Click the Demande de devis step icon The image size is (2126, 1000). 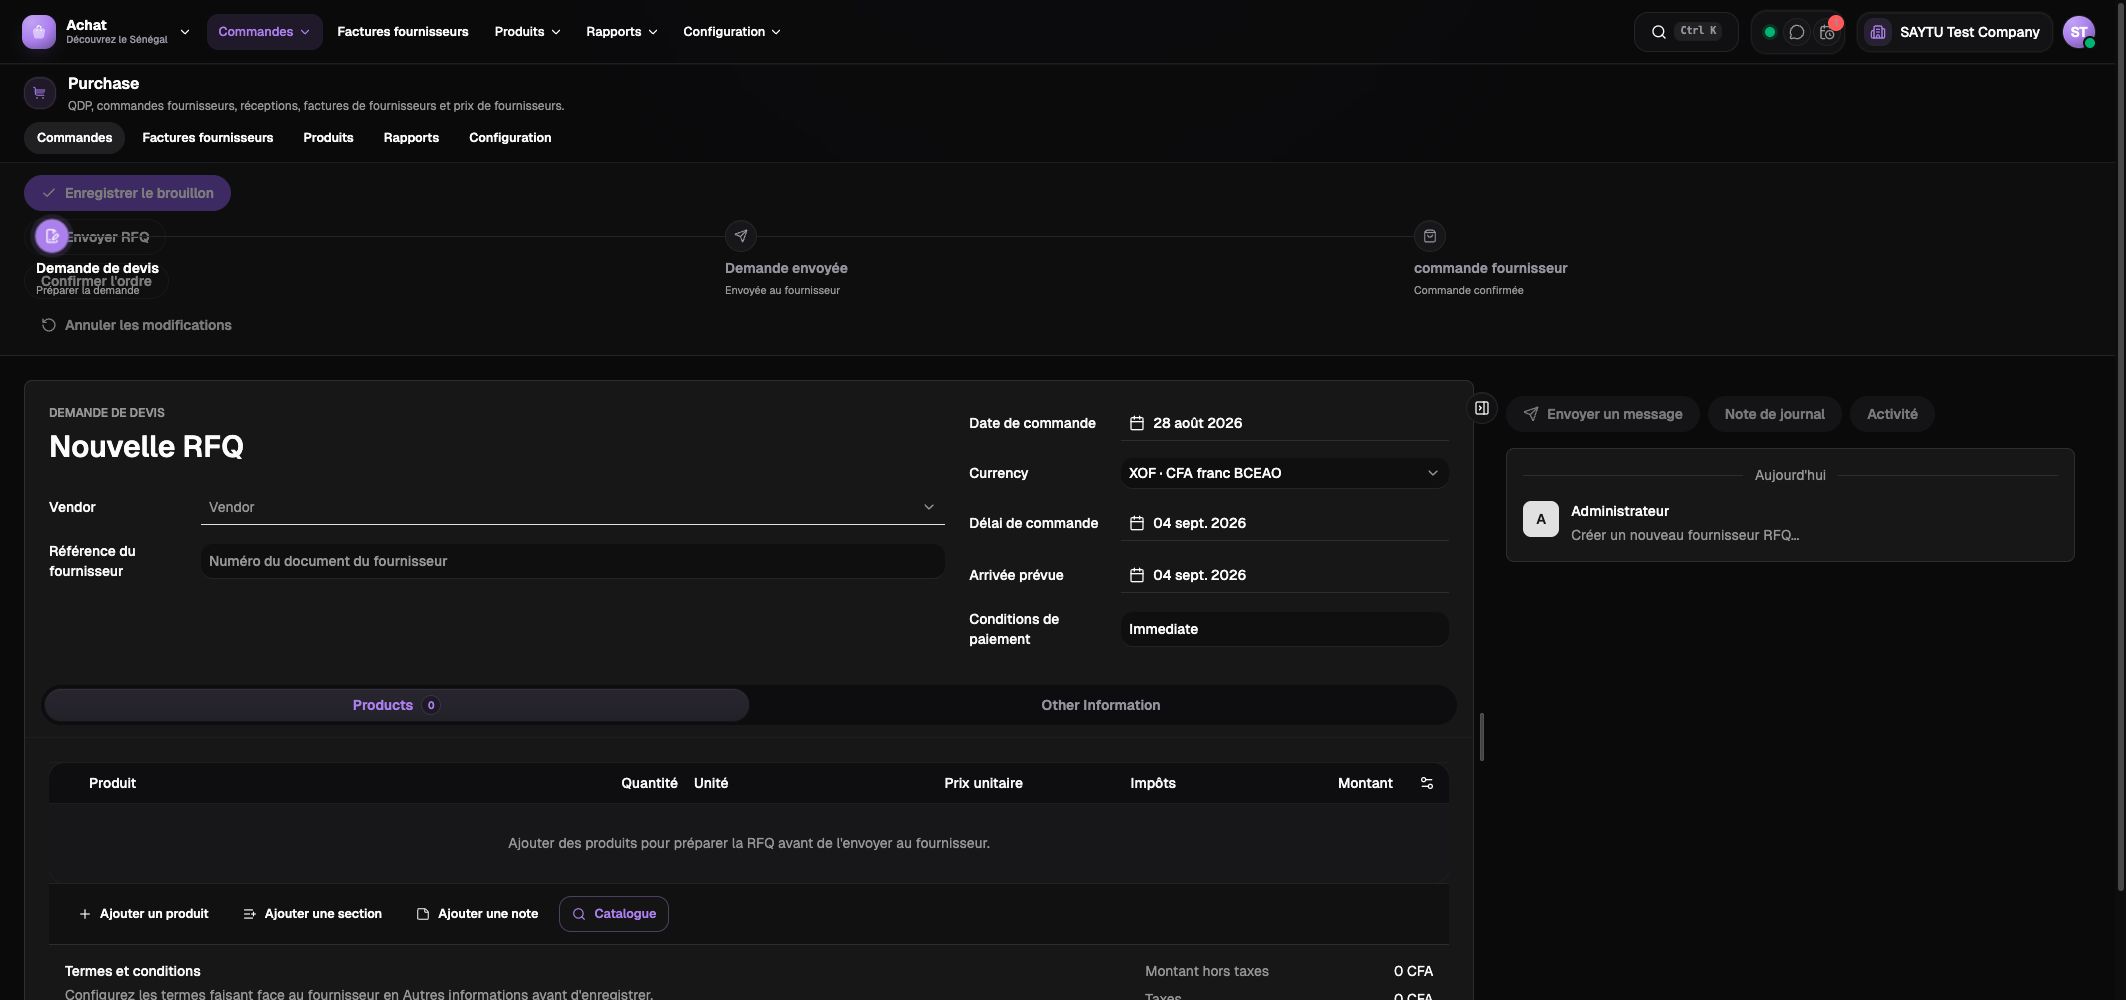click(x=52, y=236)
